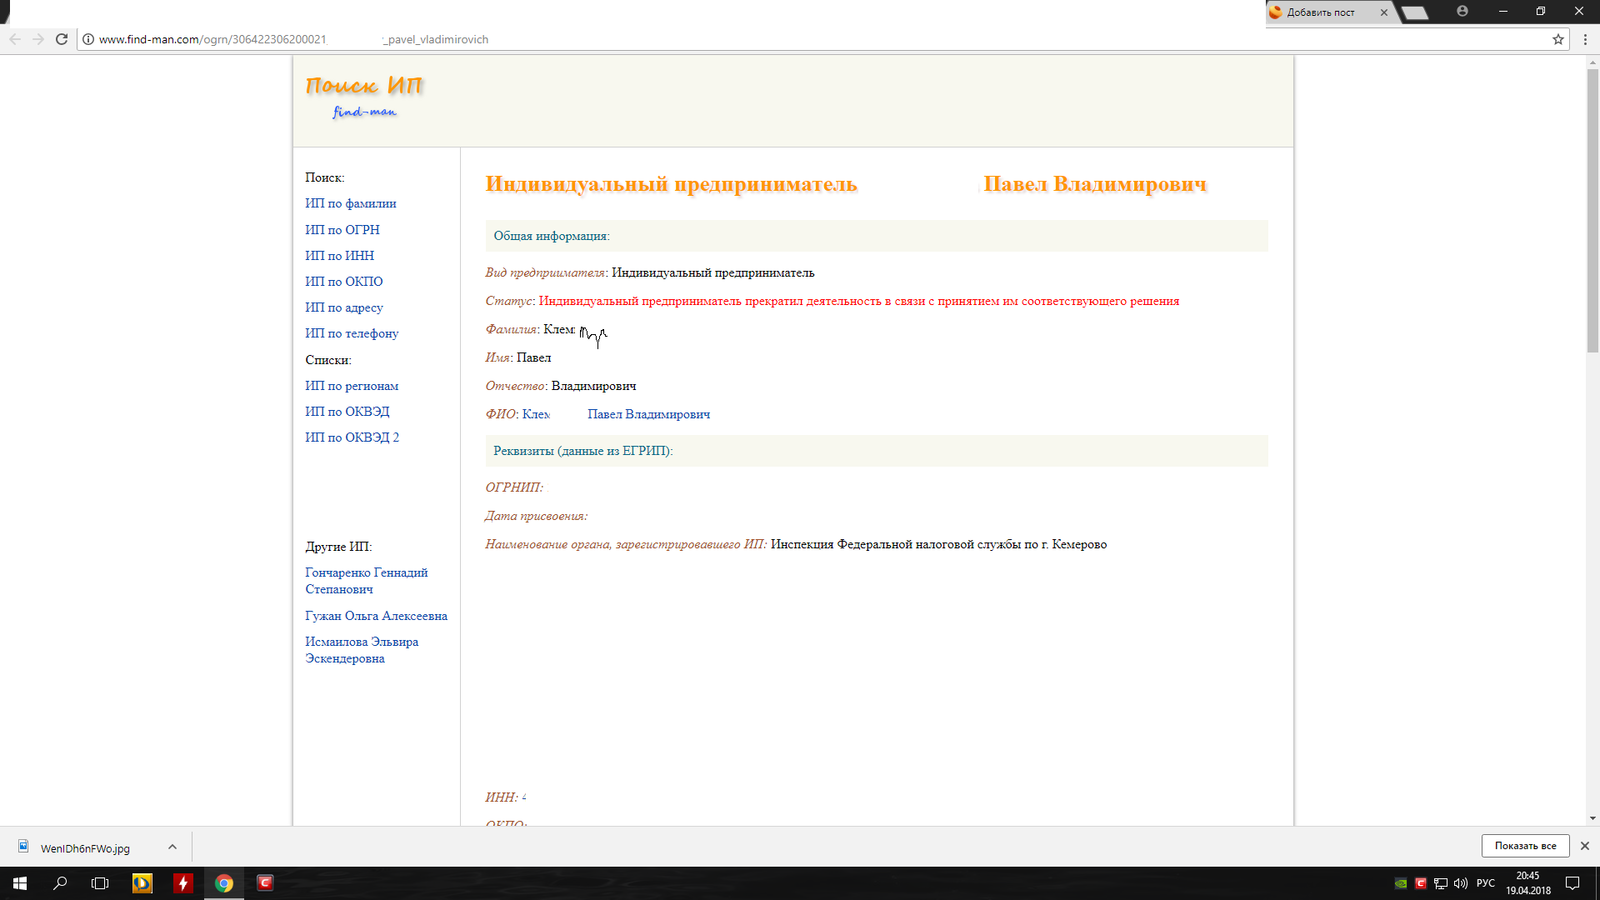The height and width of the screenshot is (900, 1600).
Task: Click red tray application icon
Action: pos(1421,883)
